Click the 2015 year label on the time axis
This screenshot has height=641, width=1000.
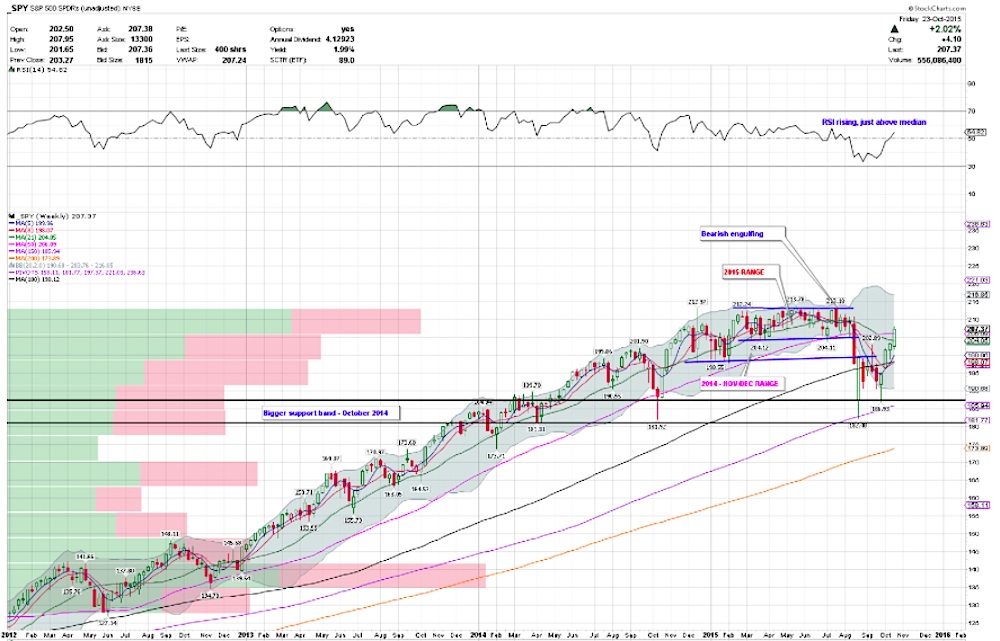click(710, 635)
